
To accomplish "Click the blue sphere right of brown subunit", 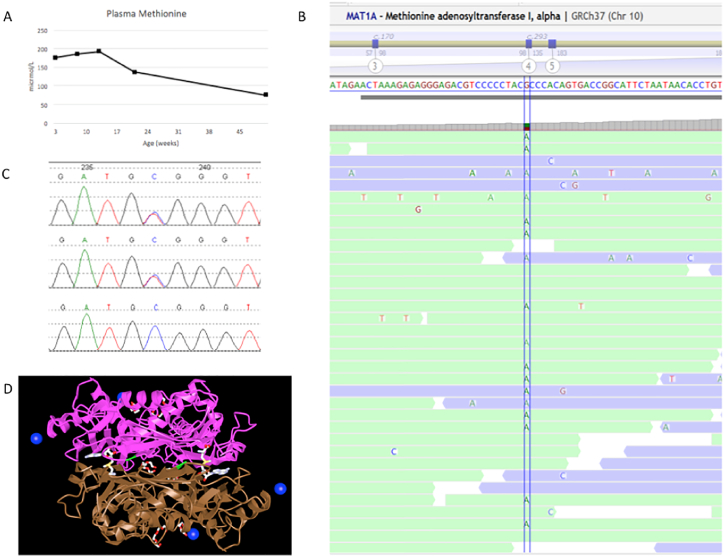I will [280, 488].
